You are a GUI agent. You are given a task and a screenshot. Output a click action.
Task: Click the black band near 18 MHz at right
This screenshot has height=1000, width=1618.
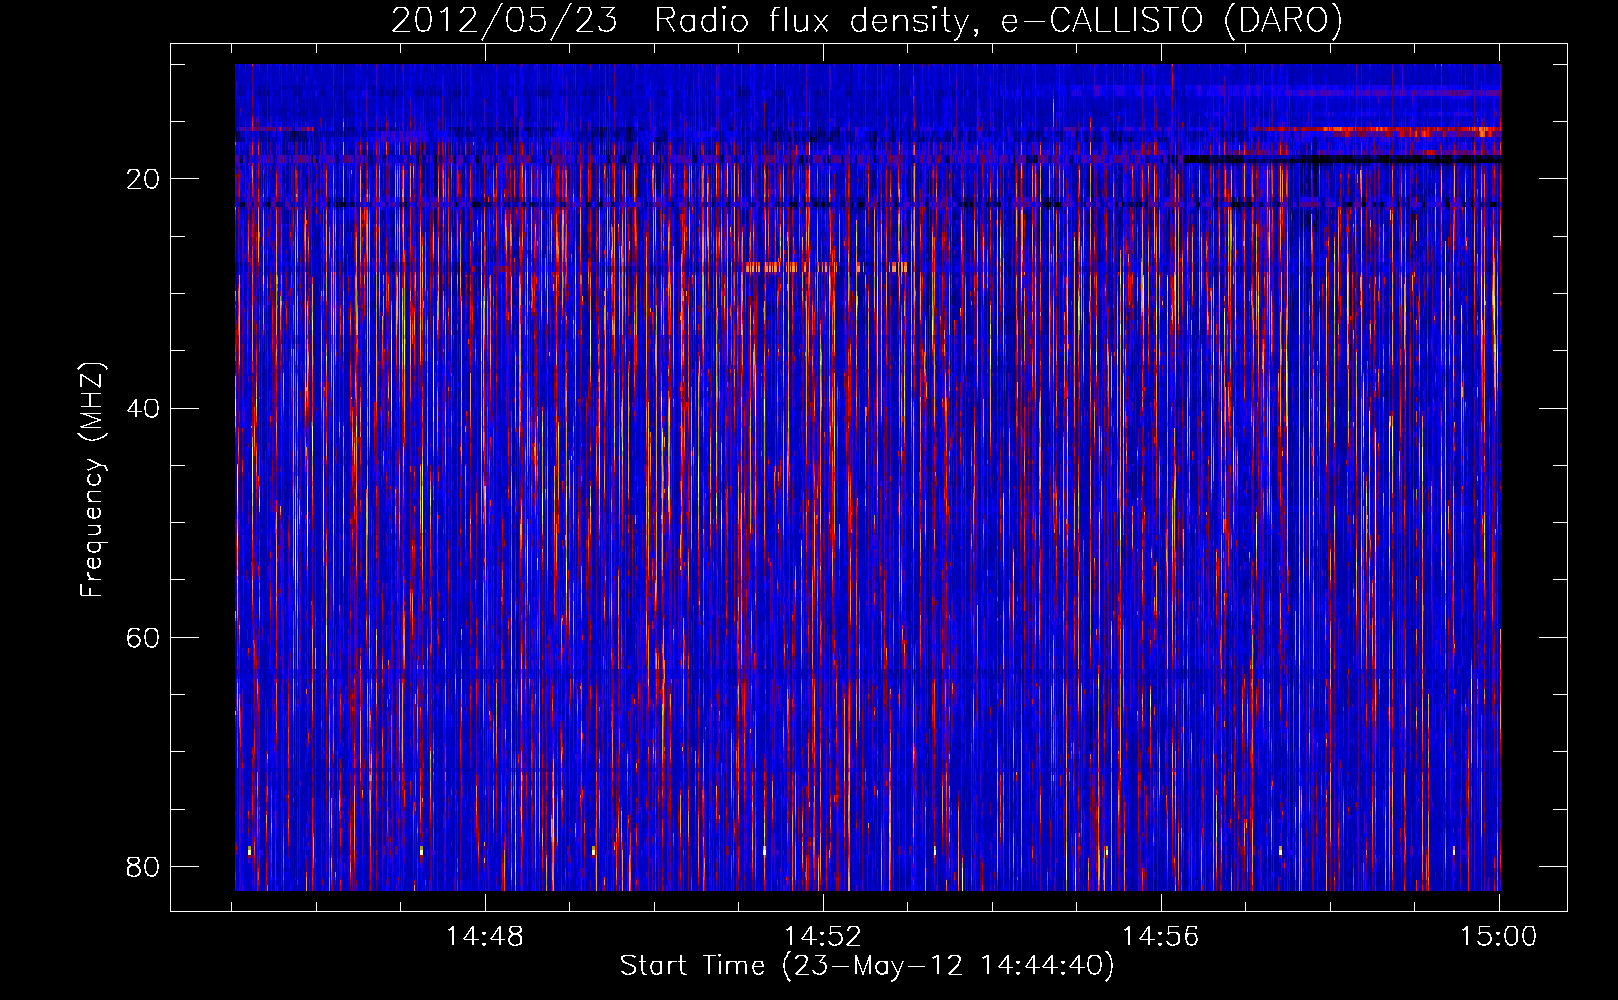pyautogui.click(x=1342, y=159)
